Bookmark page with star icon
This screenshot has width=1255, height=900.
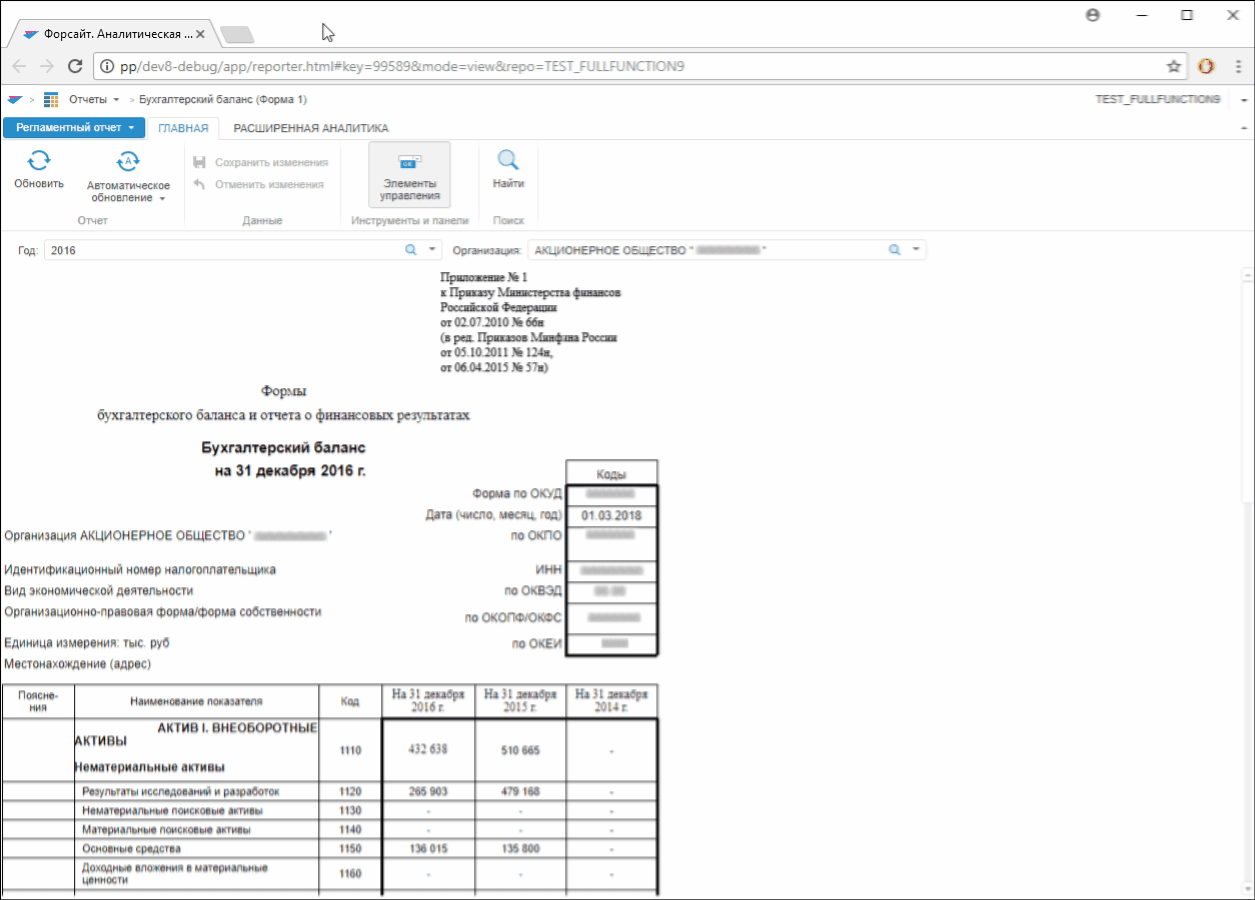[1174, 66]
